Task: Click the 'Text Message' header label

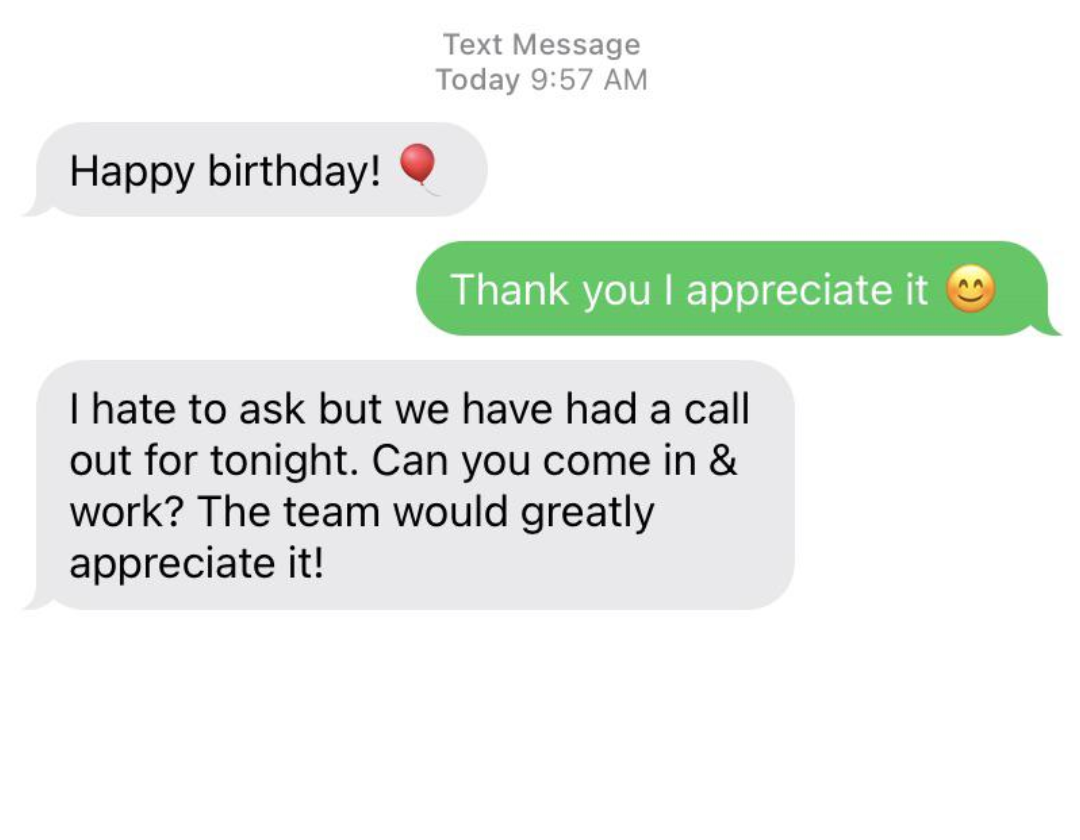Action: 541,45
